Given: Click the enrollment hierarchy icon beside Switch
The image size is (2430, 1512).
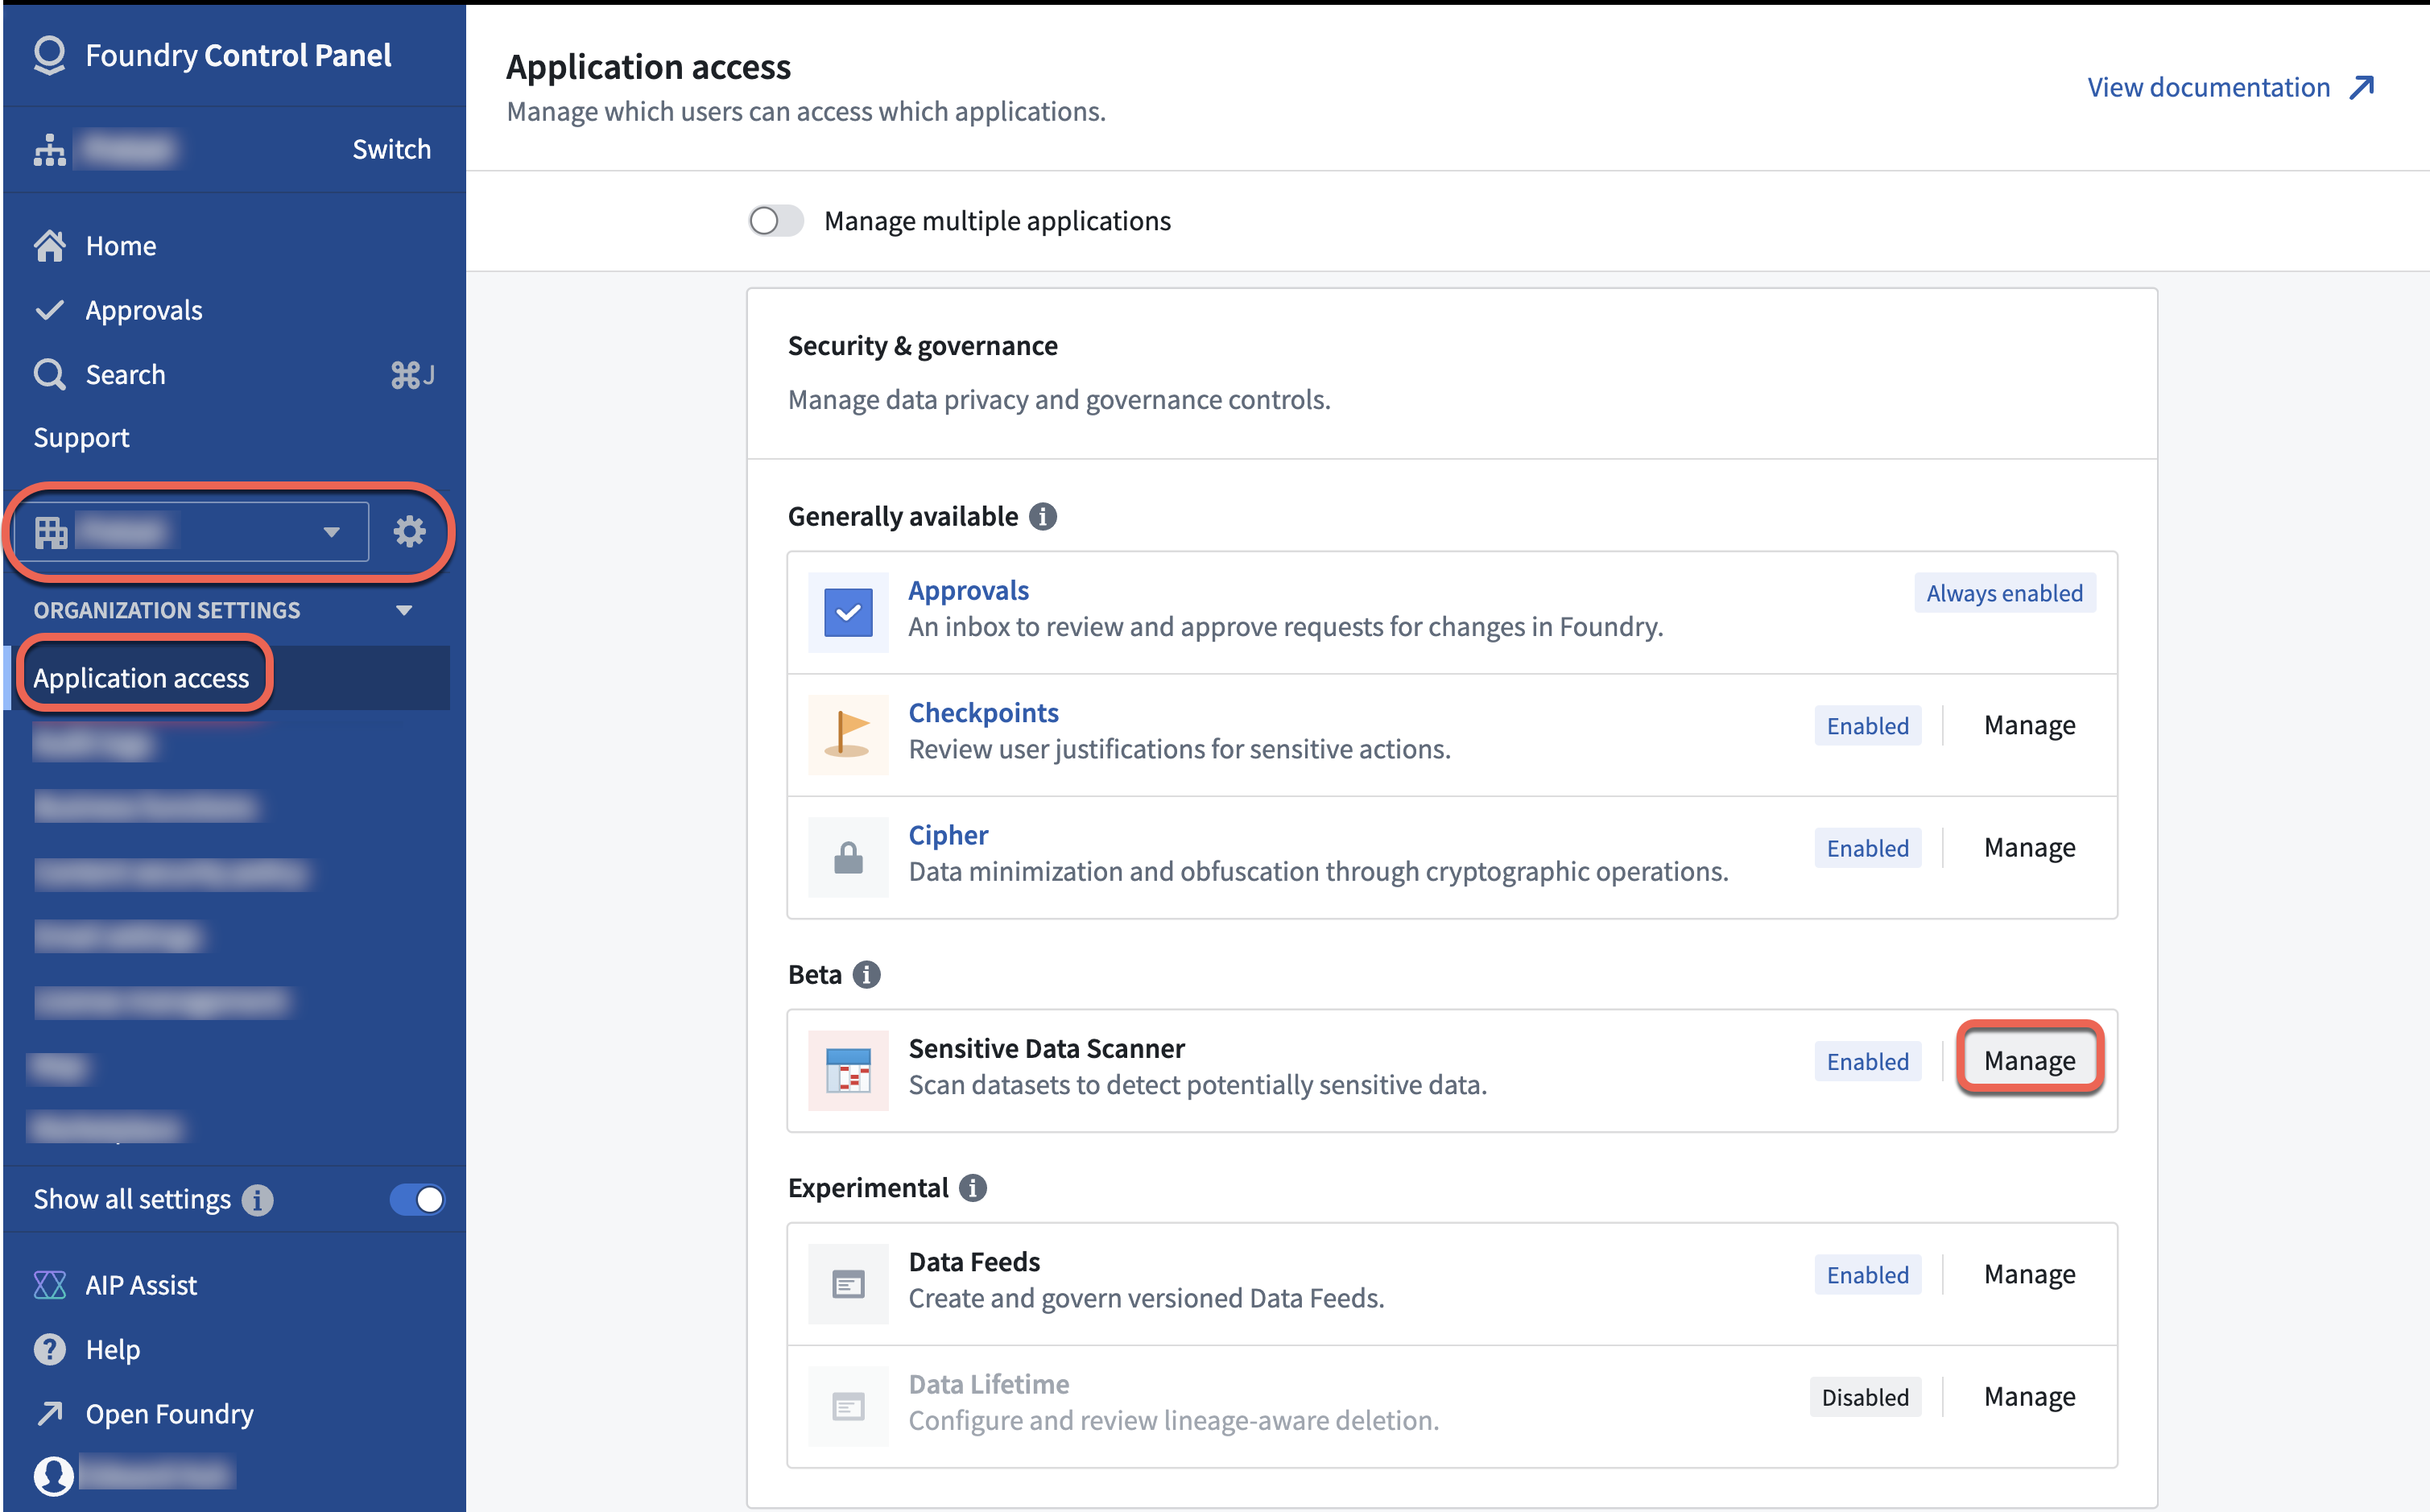Looking at the screenshot, I should [x=49, y=149].
